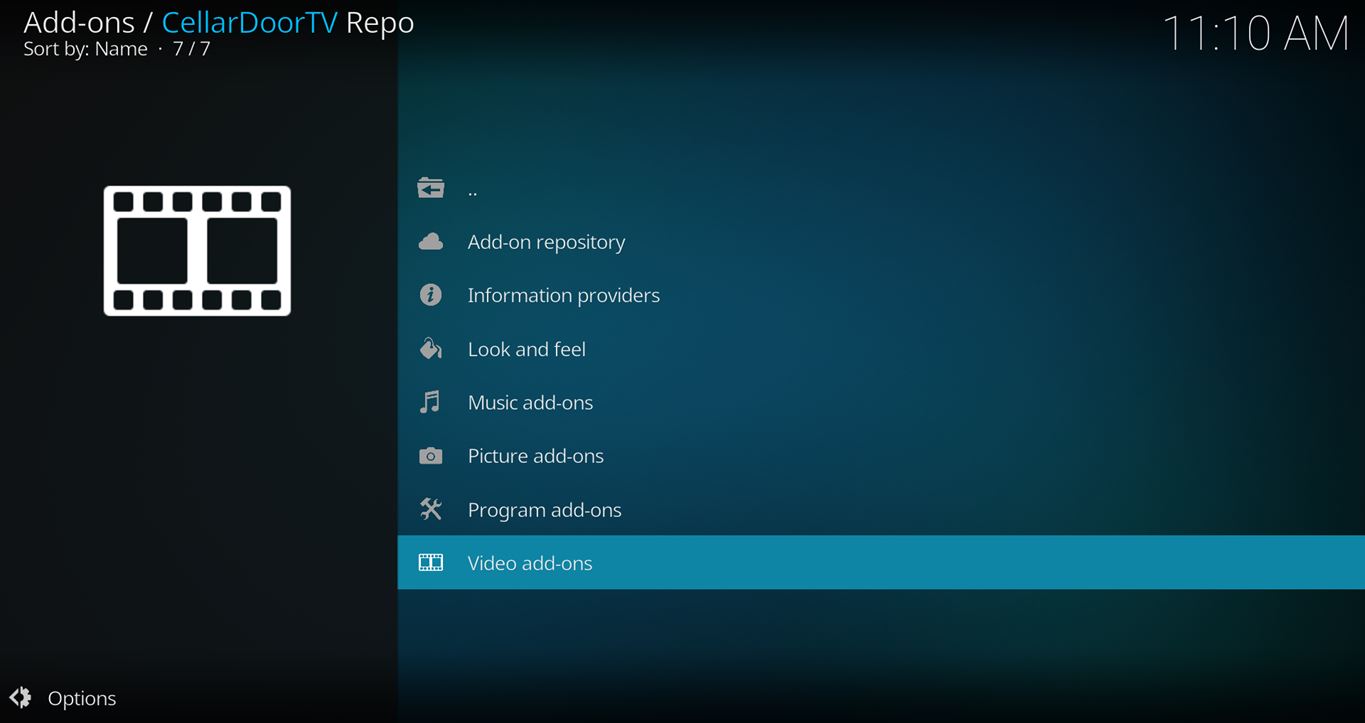Click the Options gear icon
Screen dimensions: 1365x723
pos(20,698)
